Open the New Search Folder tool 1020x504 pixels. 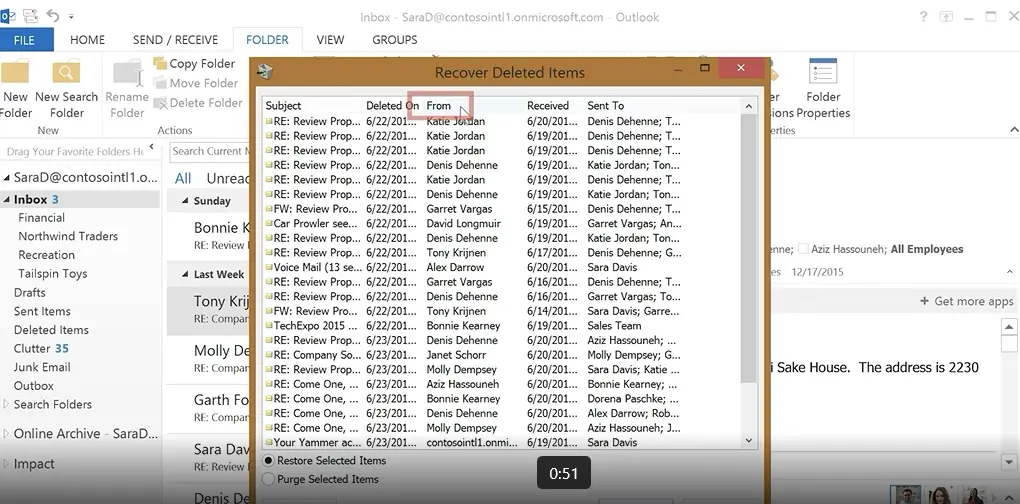[x=66, y=90]
